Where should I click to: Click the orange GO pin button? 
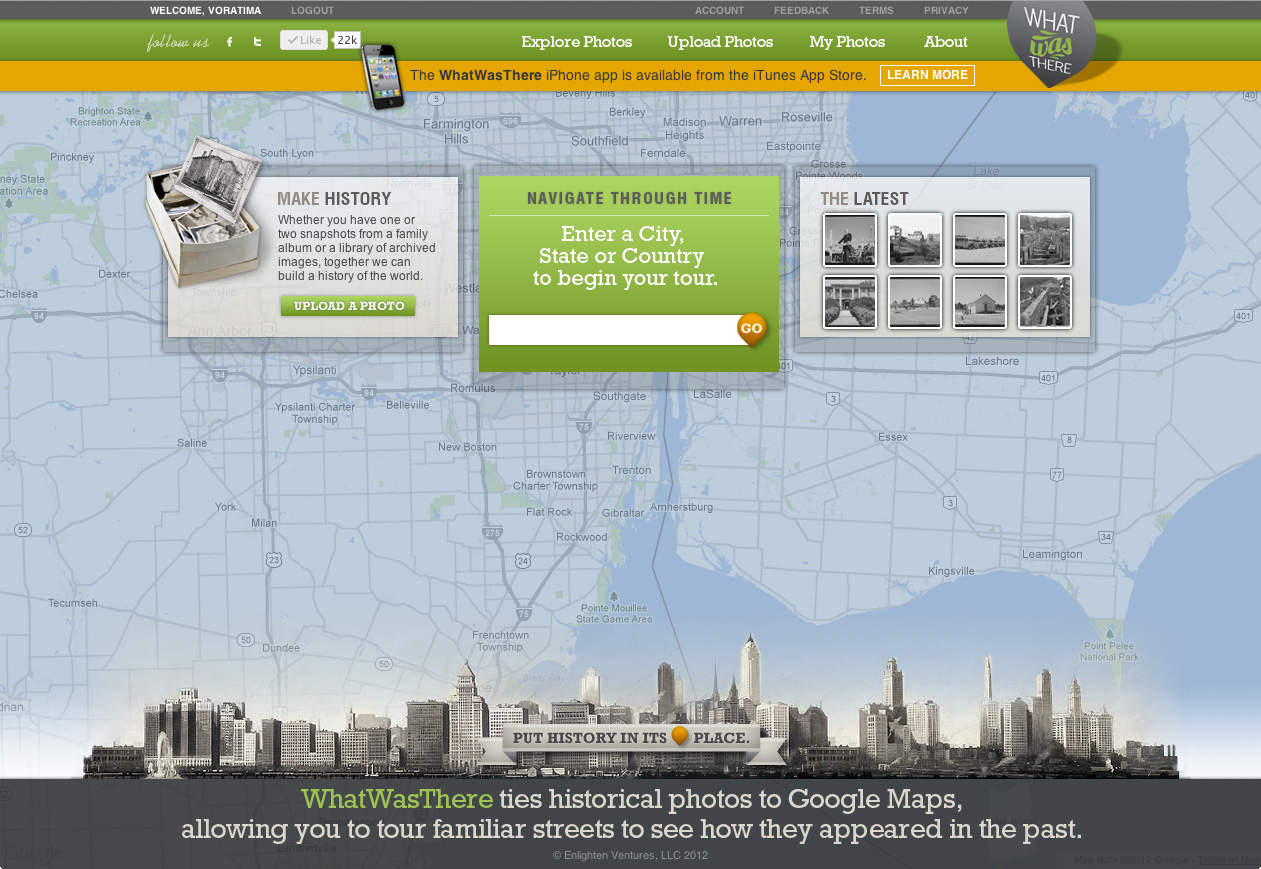pos(752,329)
